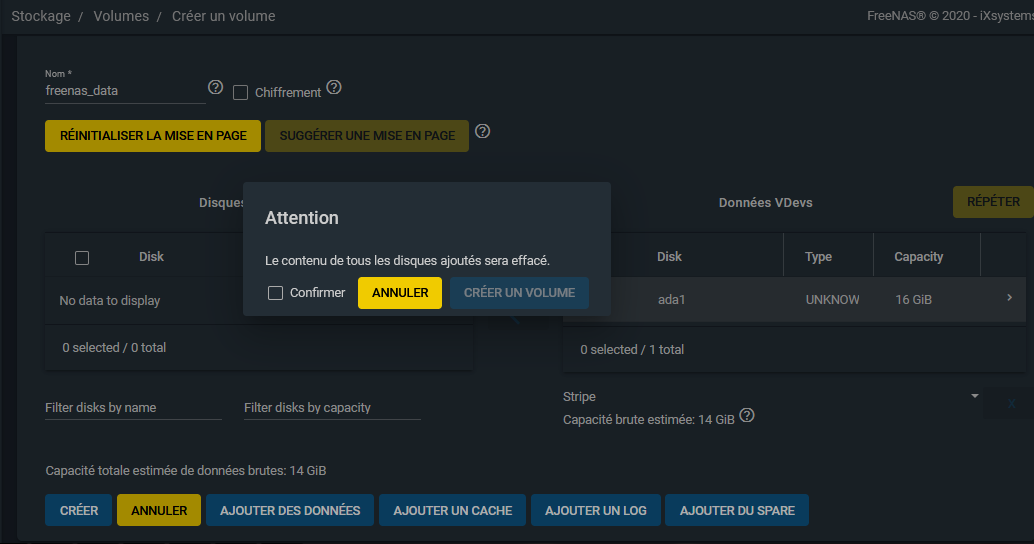The width and height of the screenshot is (1034, 544).
Task: Open Volumes breadcrumb link
Action: coord(121,16)
